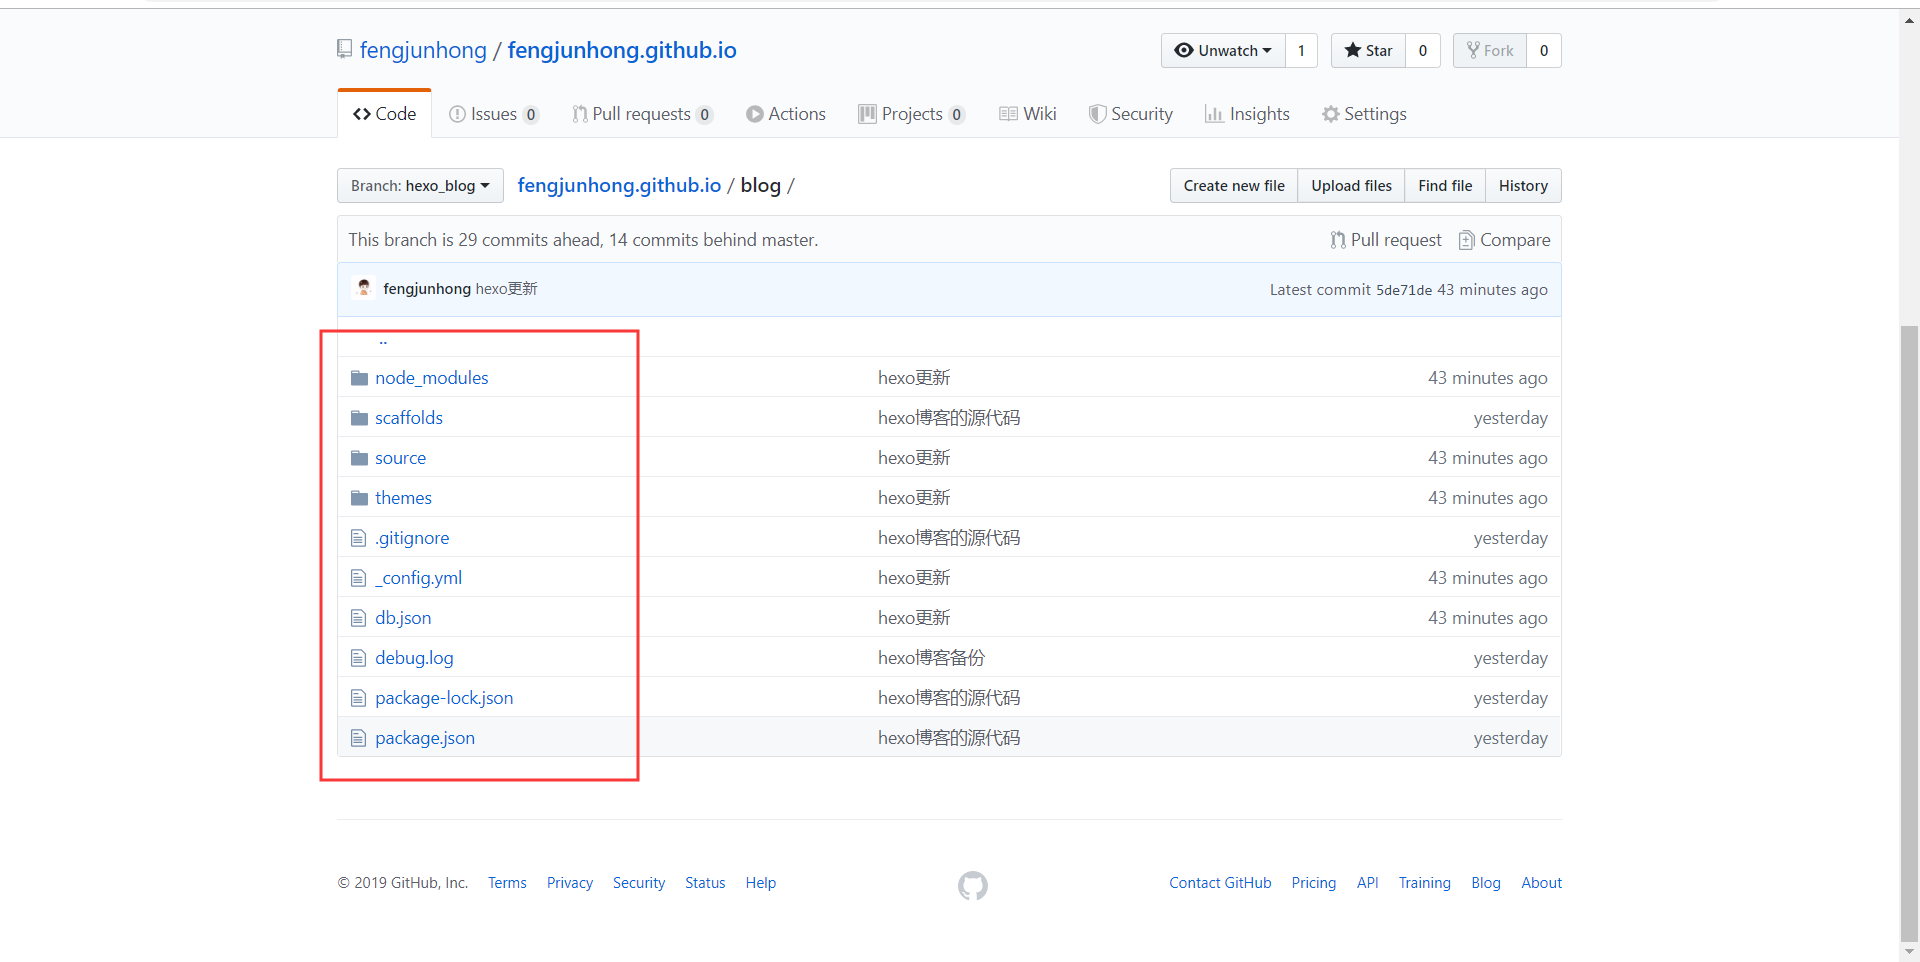
Task: Star the repository
Action: click(1368, 51)
